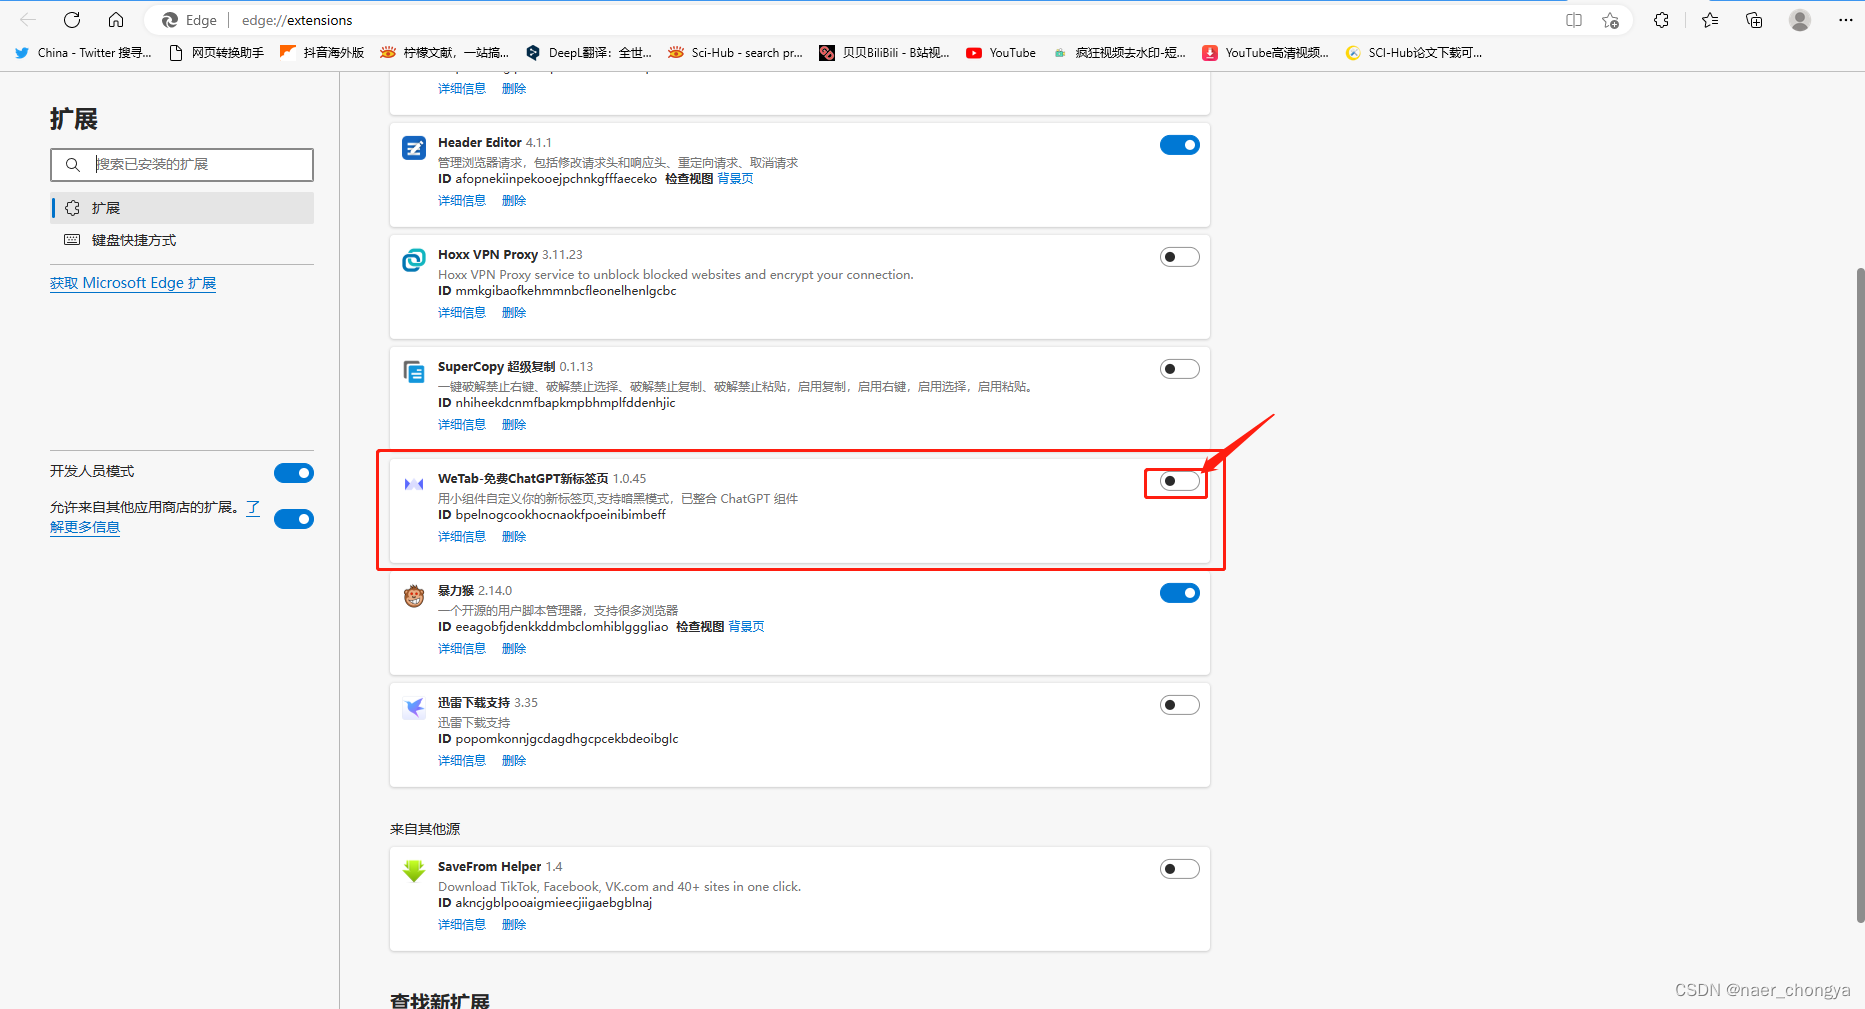This screenshot has height=1009, width=1865.
Task: Click the WeTab extension icon
Action: [414, 484]
